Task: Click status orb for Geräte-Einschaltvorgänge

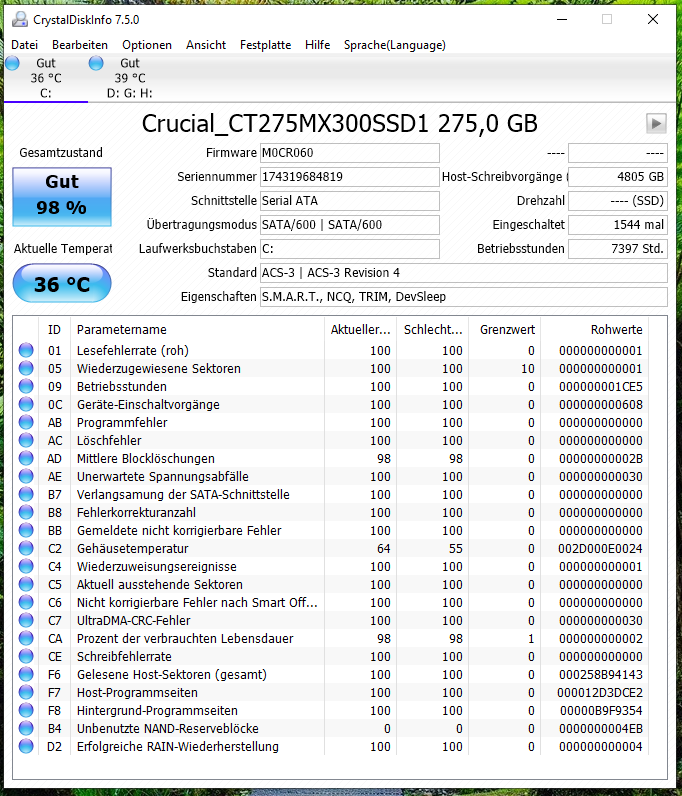Action: pos(26,404)
